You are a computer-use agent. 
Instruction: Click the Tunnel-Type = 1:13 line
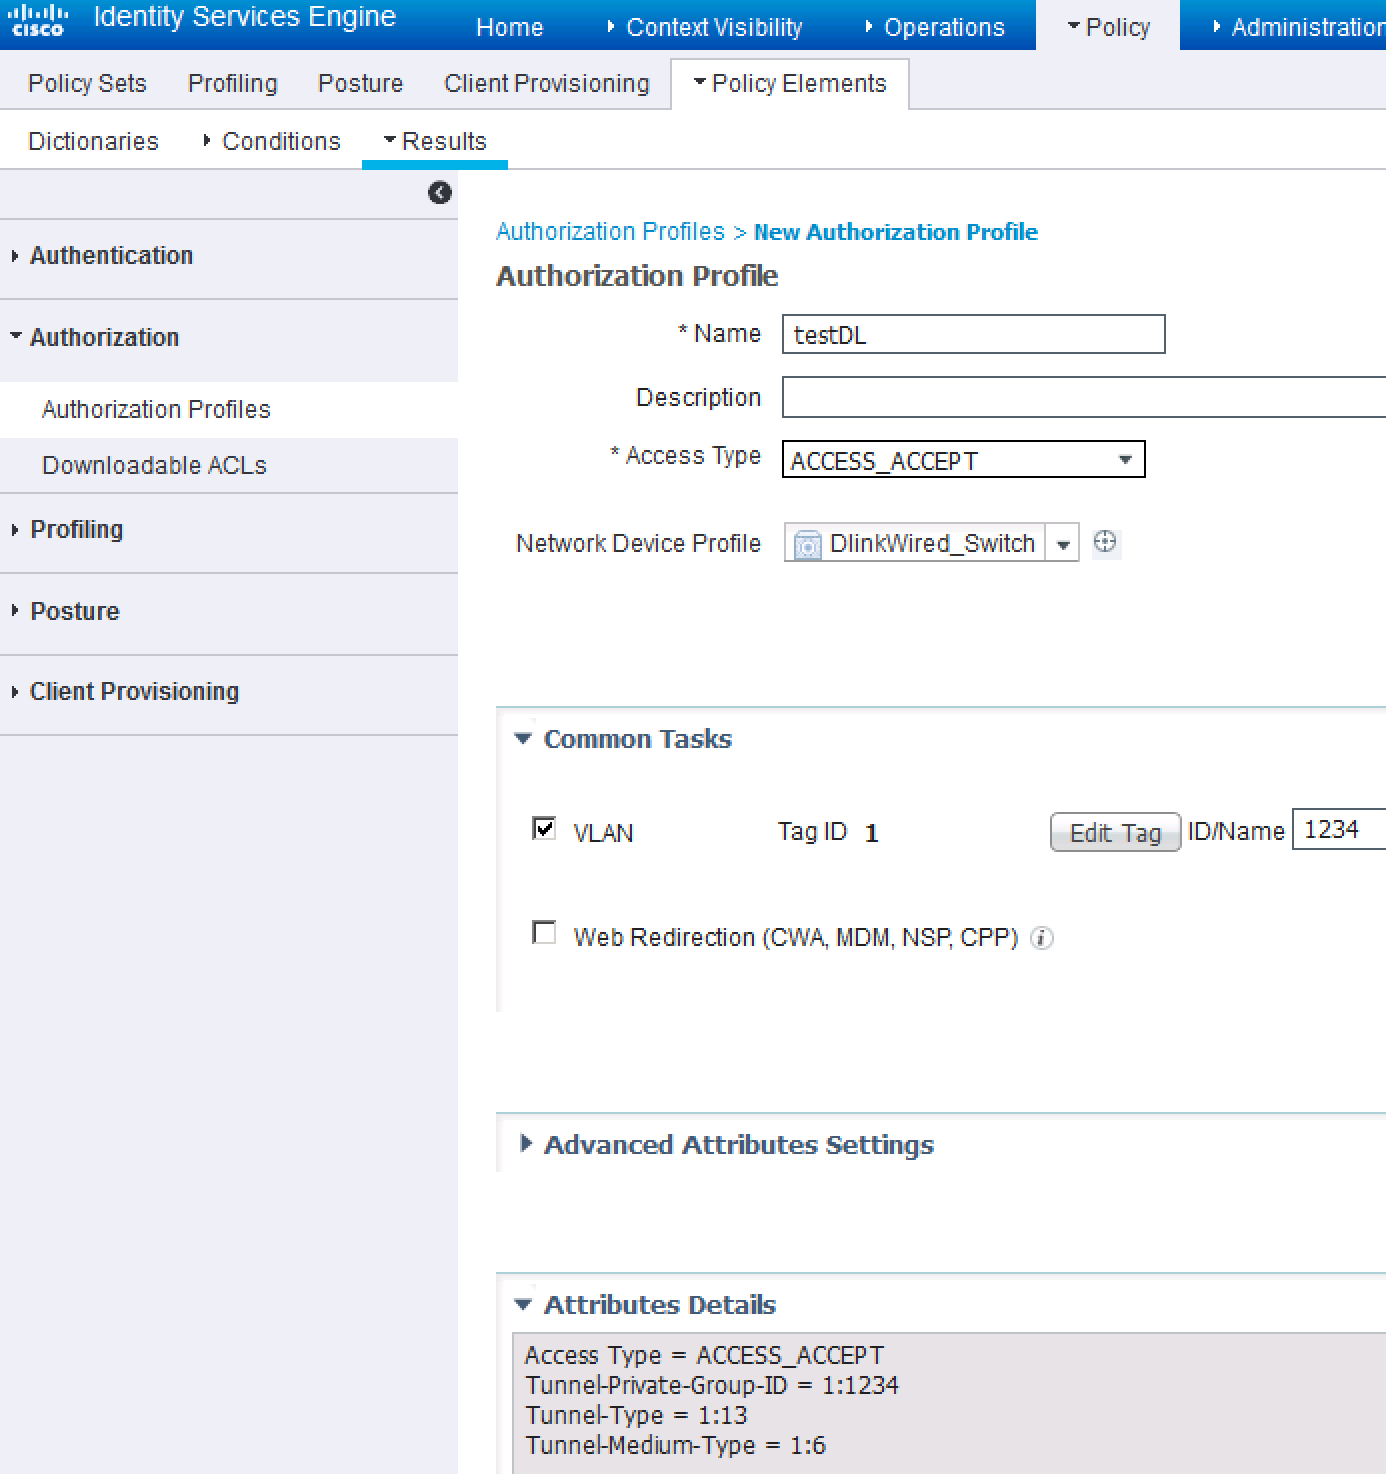click(636, 1415)
